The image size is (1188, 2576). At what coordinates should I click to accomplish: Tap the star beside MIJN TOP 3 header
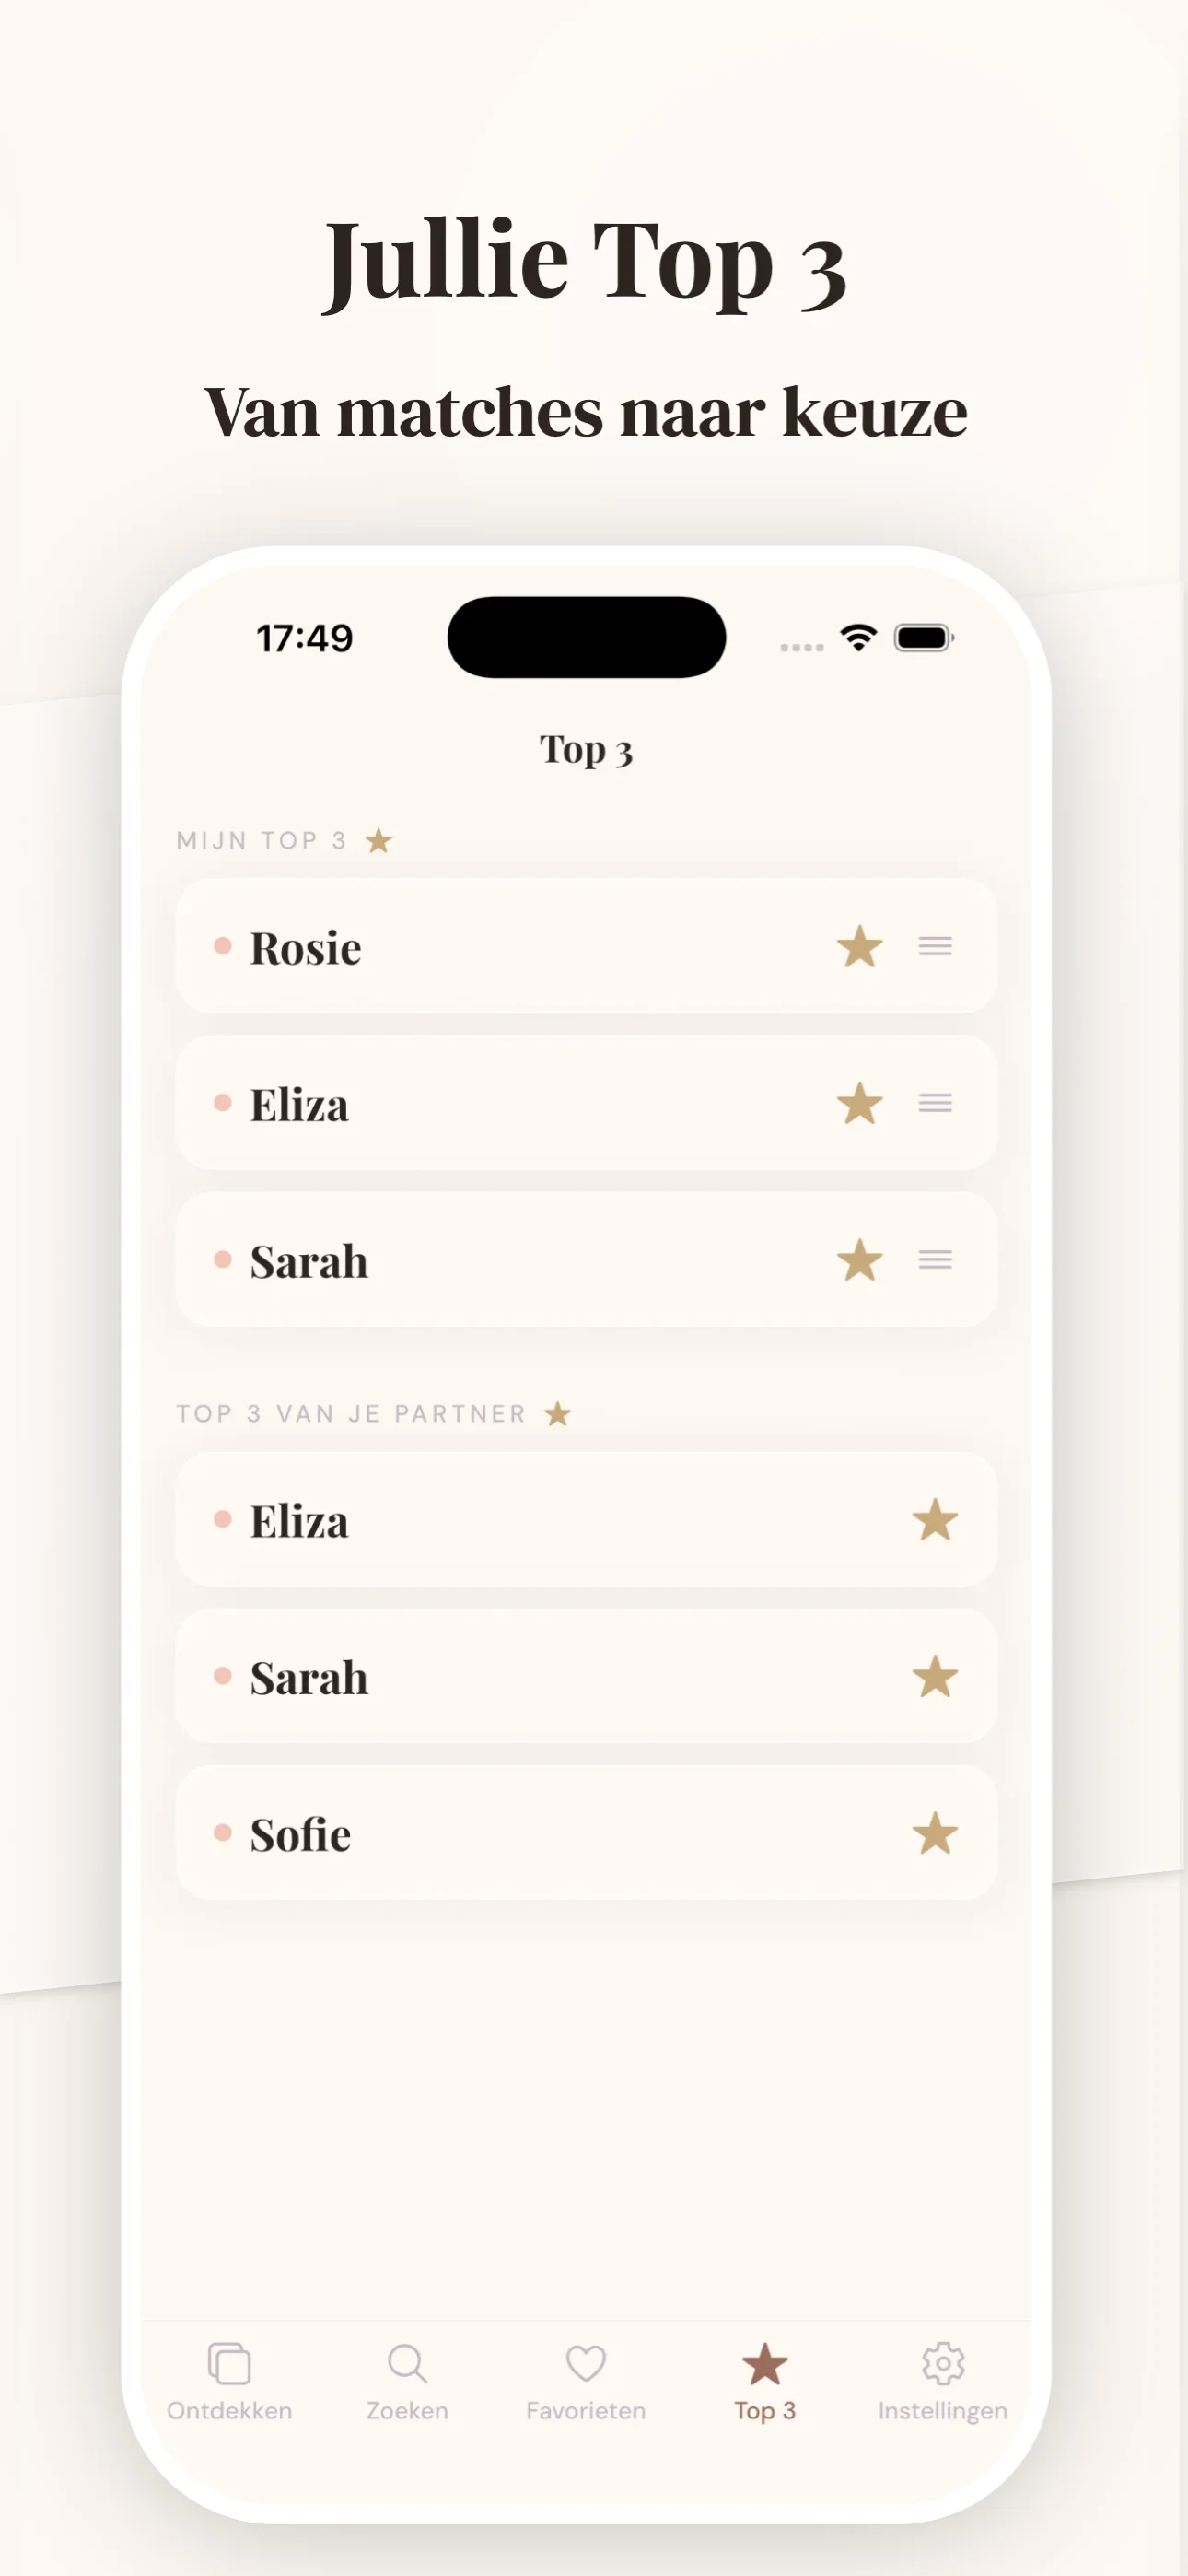point(378,840)
